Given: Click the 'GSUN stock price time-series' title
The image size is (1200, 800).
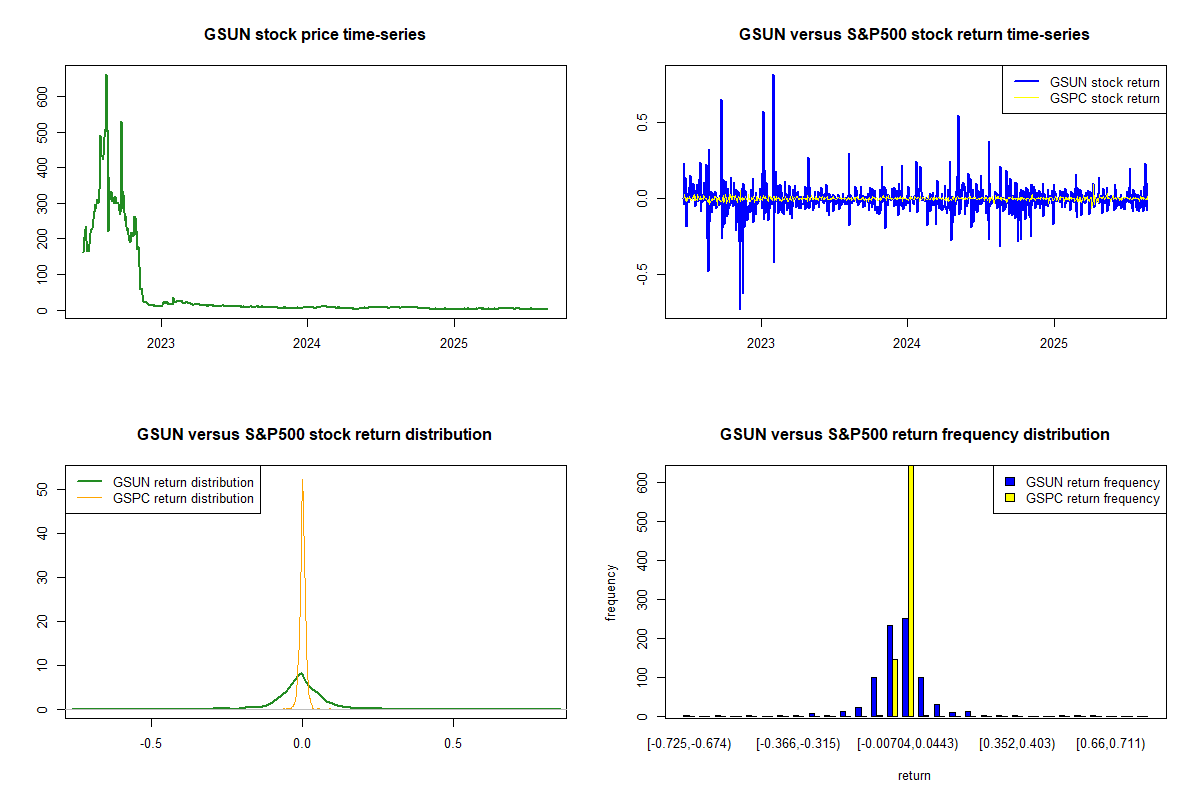Looking at the screenshot, I should point(315,35).
